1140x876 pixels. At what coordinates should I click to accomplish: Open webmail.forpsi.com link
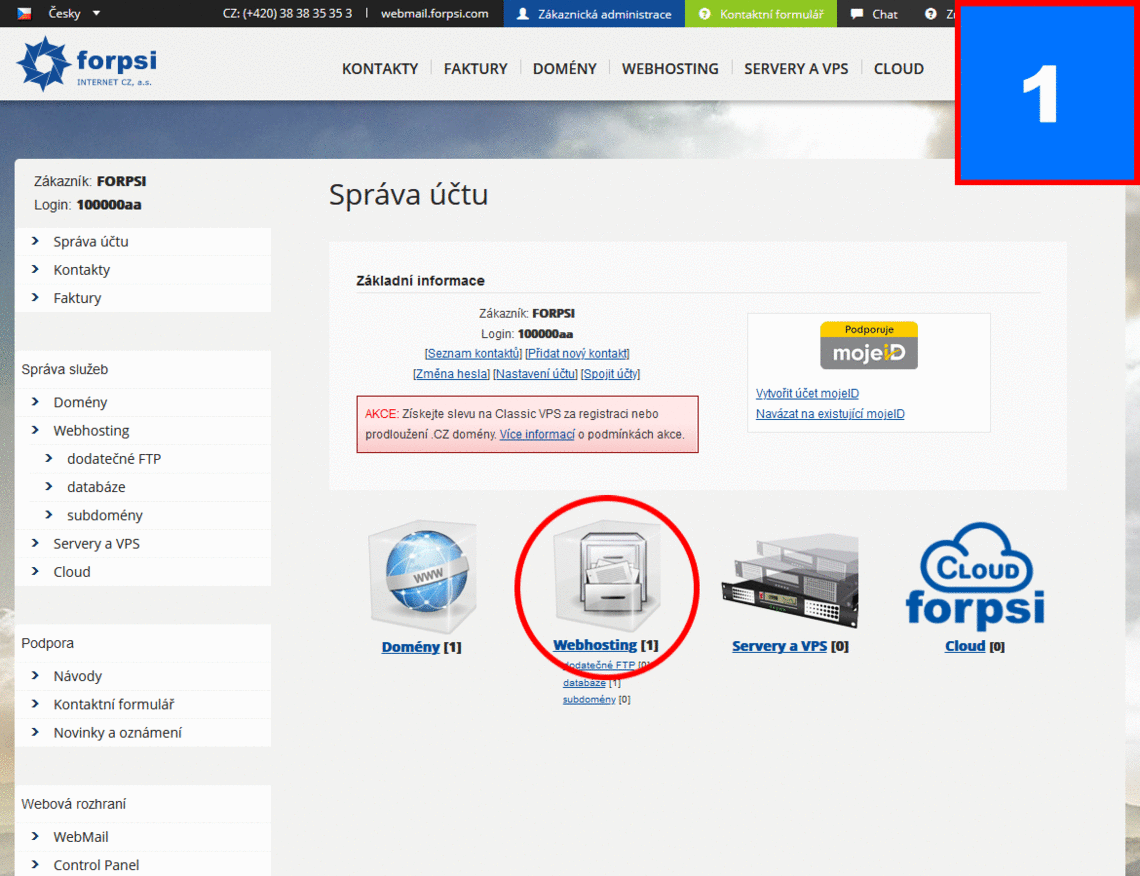435,14
